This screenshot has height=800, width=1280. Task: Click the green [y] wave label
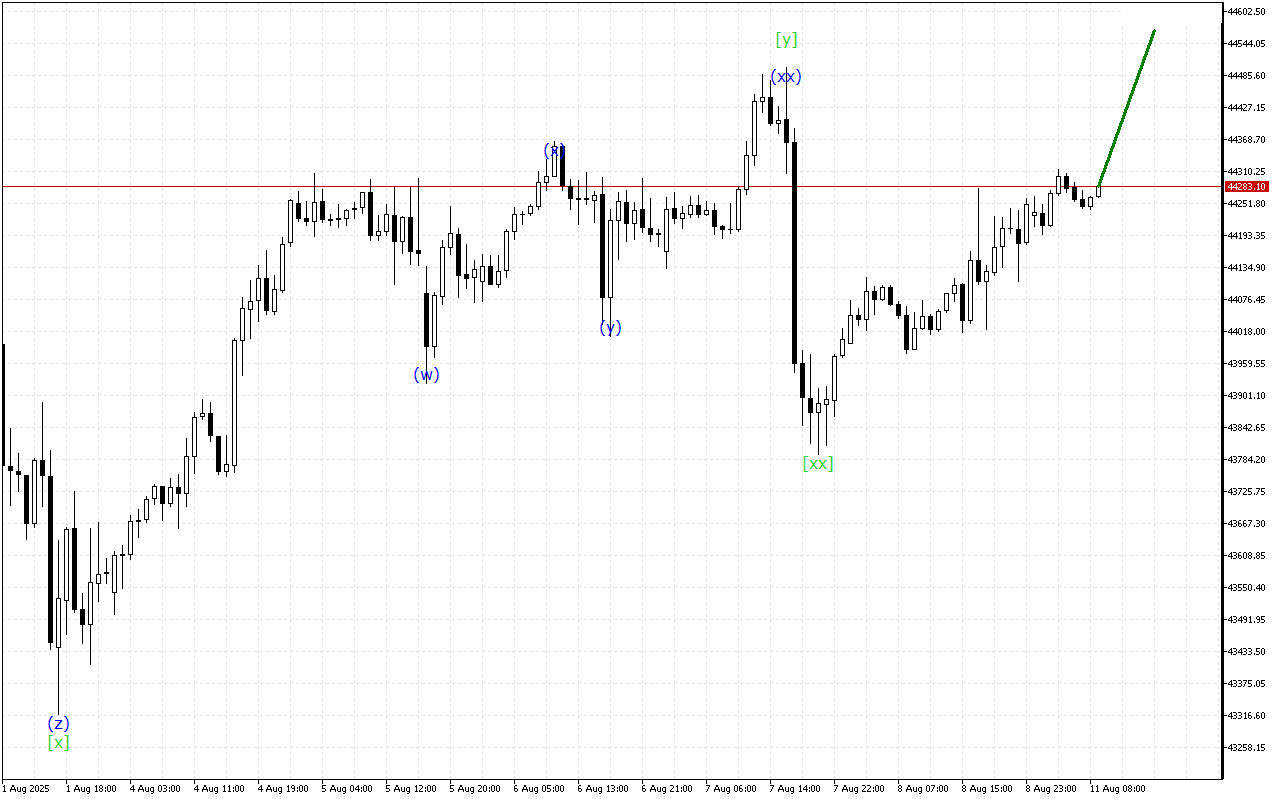786,40
